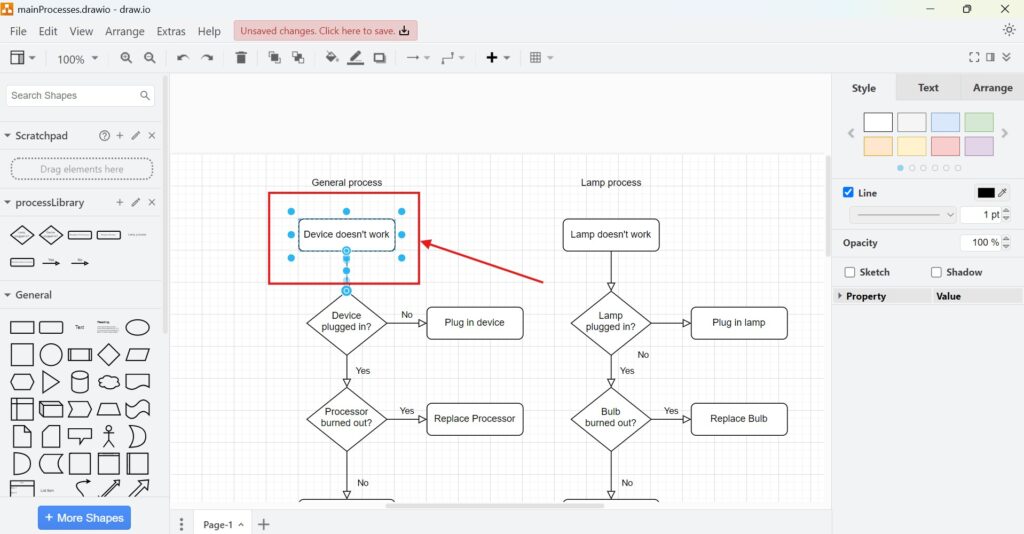Open the 100% zoom dropdown
1024x534 pixels.
click(x=77, y=59)
